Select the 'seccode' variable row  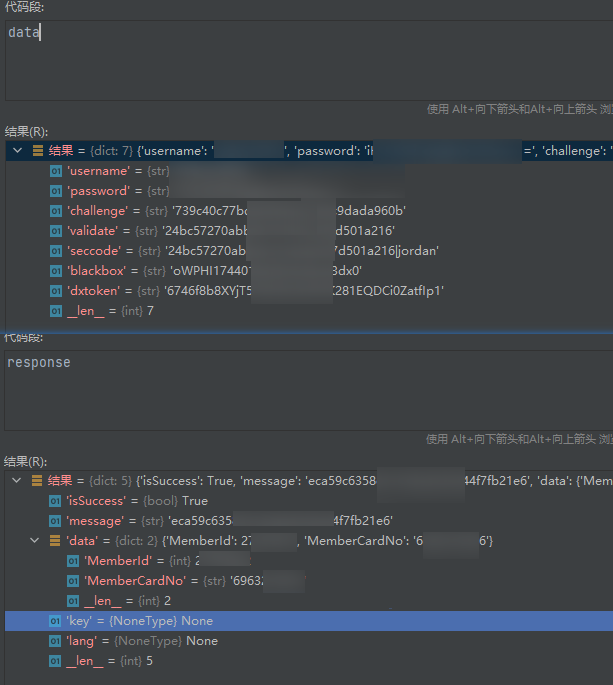309,251
